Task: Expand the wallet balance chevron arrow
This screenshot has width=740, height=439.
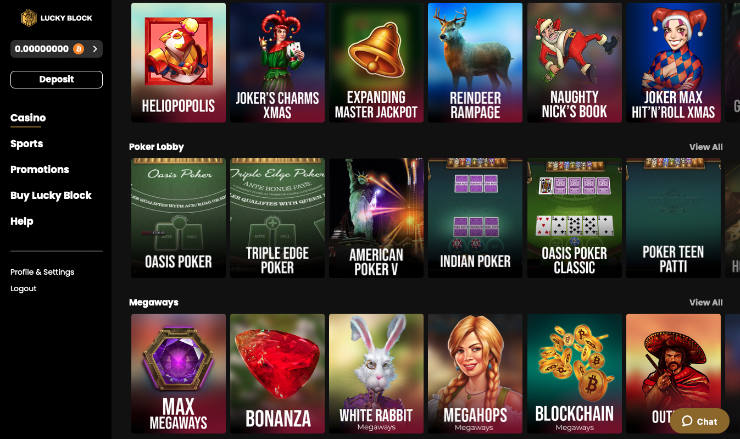Action: pos(95,49)
